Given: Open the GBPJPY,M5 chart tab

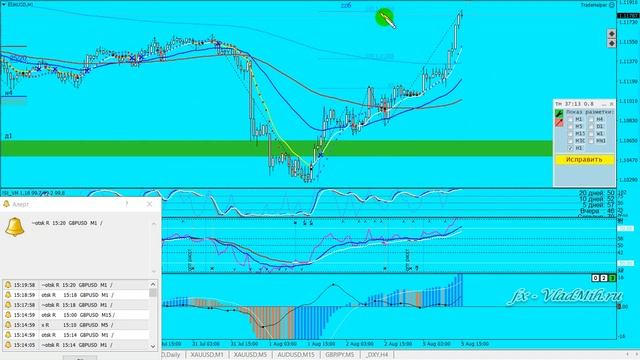Looking at the screenshot, I should pos(340,355).
